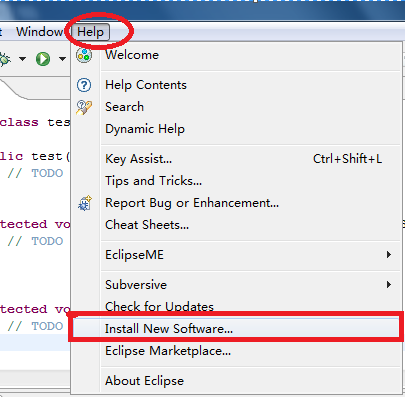The width and height of the screenshot is (405, 397).
Task: Click the green Run button in toolbar
Action: [43, 59]
